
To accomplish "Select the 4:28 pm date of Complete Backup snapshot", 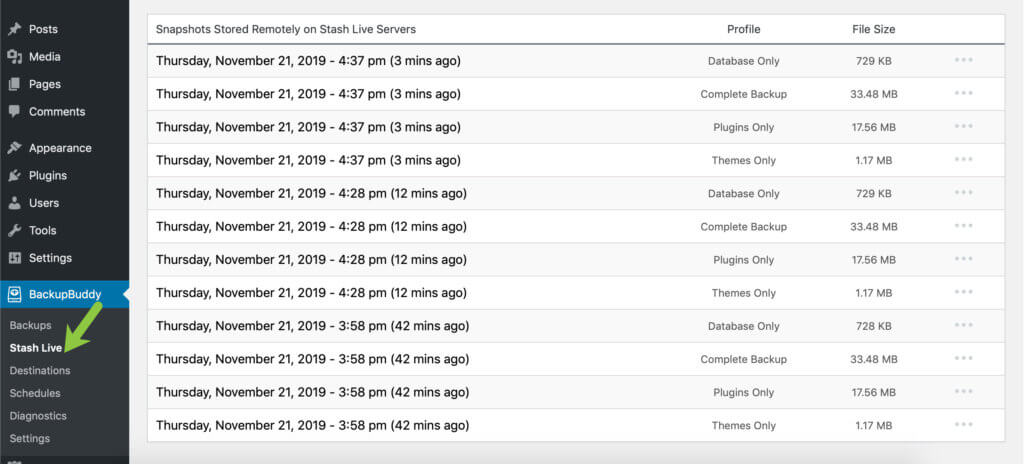I will click(x=312, y=227).
